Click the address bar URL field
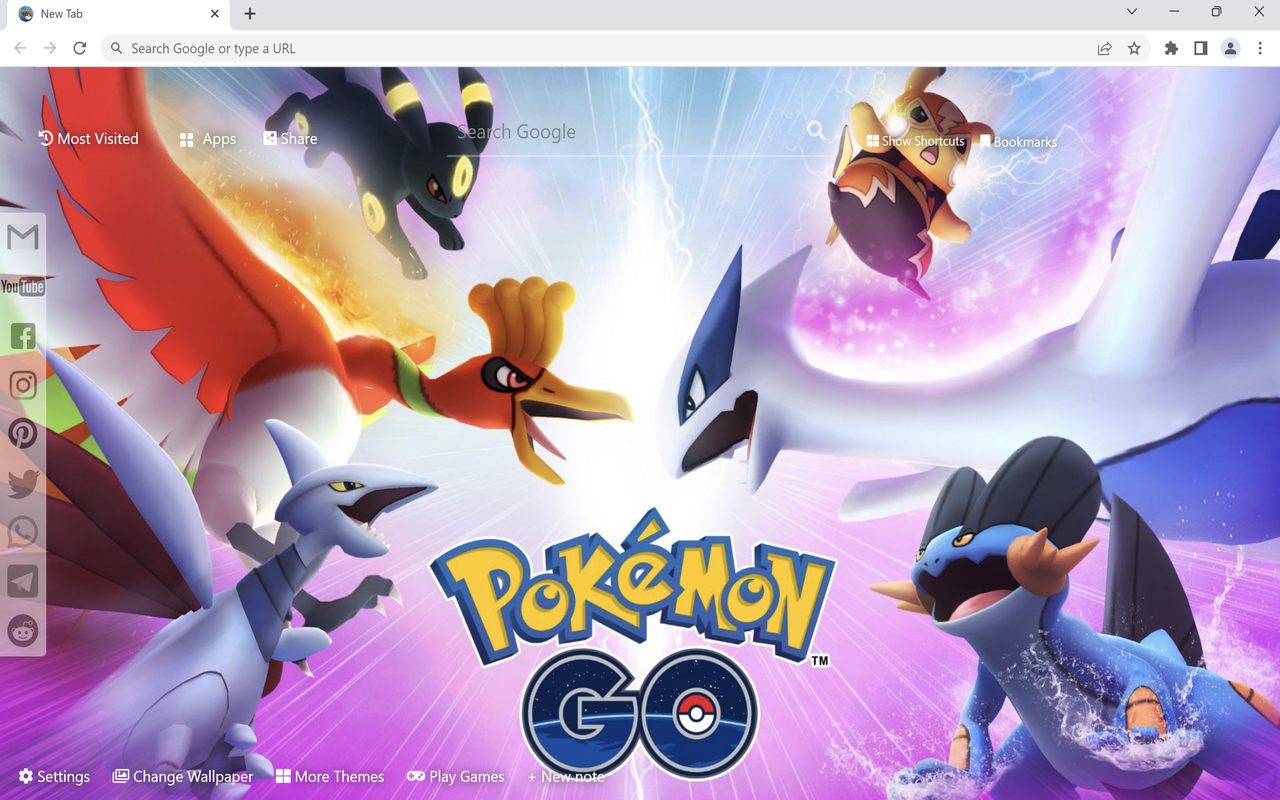Image resolution: width=1280 pixels, height=800 pixels. [600, 48]
